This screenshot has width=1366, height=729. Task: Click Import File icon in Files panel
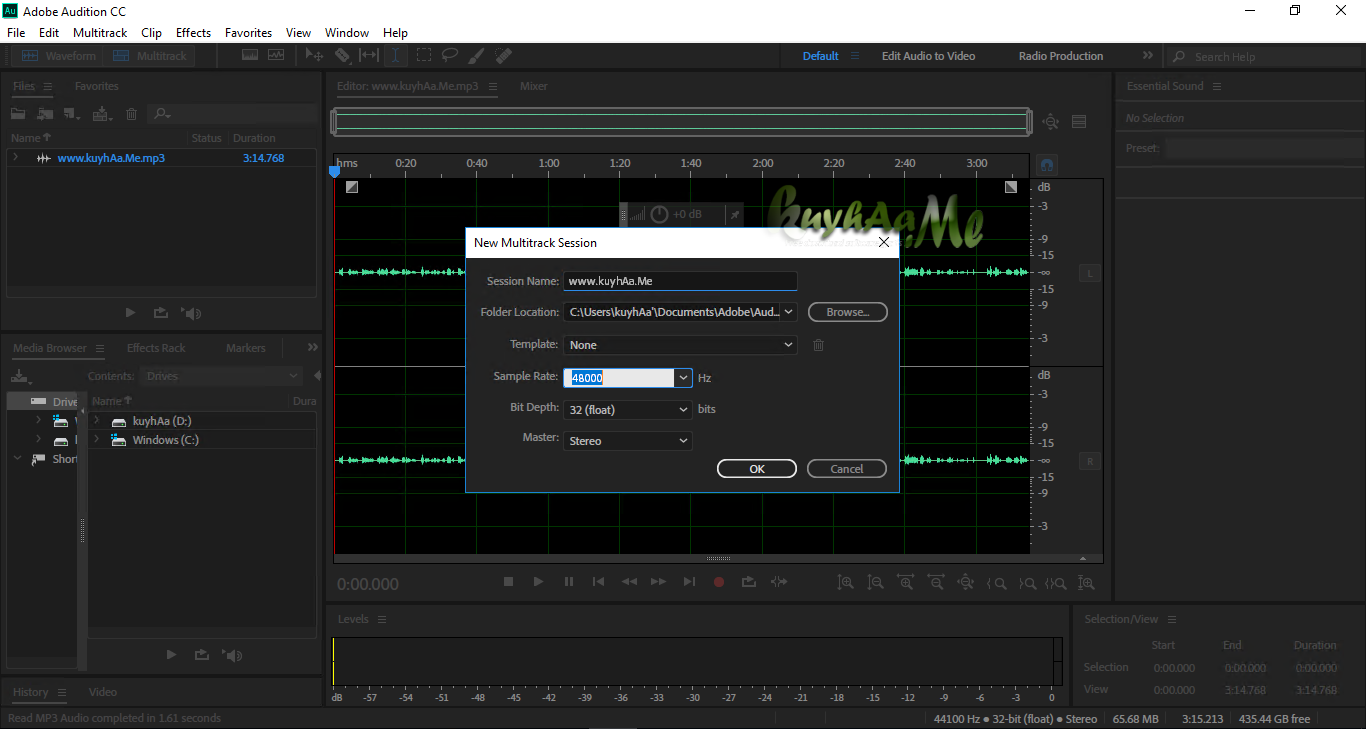(45, 114)
